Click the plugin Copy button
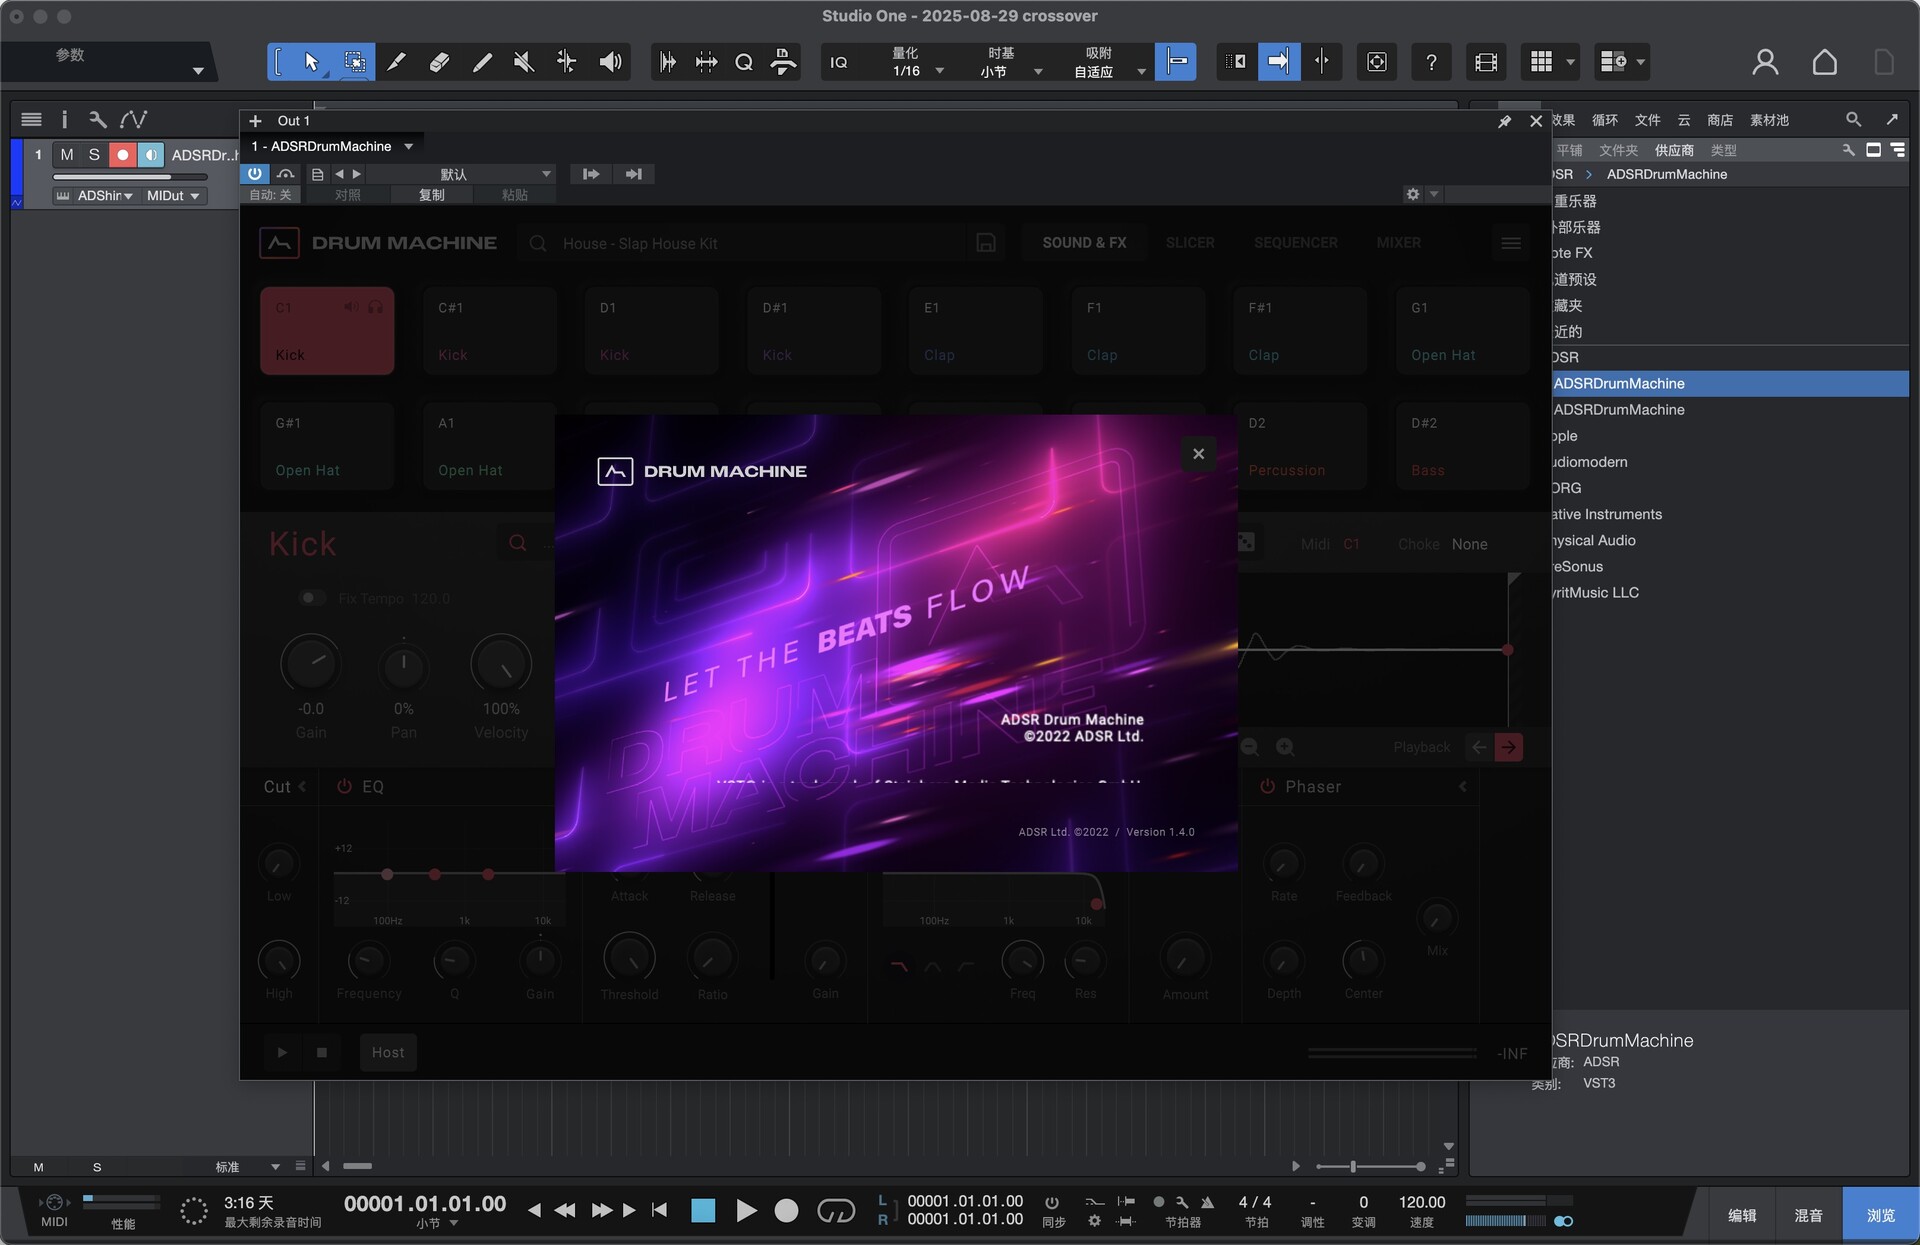 [431, 195]
